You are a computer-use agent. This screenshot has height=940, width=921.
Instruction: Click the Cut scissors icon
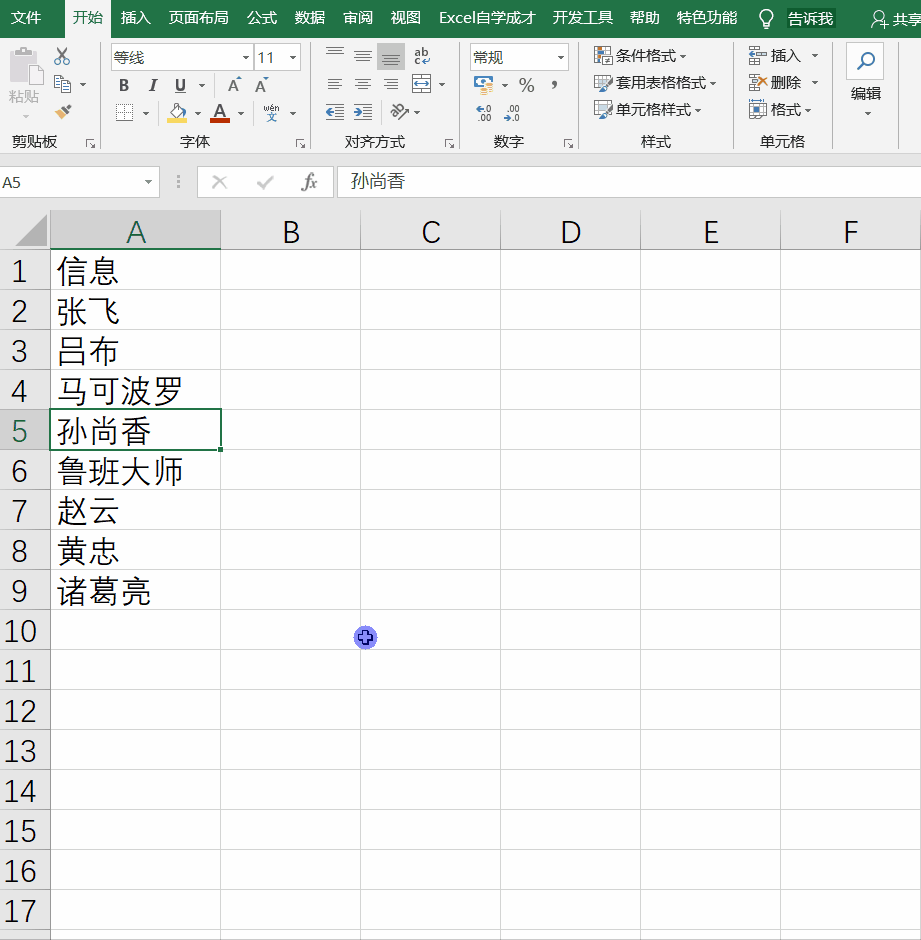[x=62, y=56]
